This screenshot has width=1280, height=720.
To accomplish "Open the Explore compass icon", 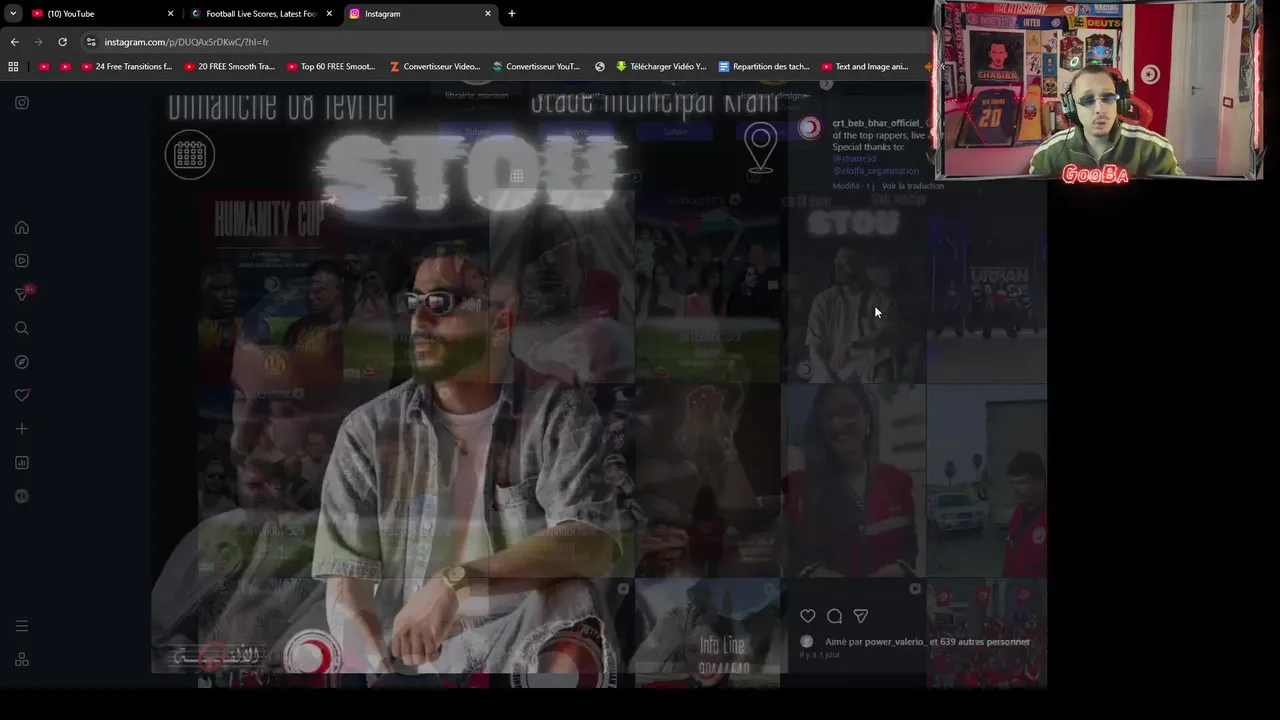I will [x=22, y=362].
